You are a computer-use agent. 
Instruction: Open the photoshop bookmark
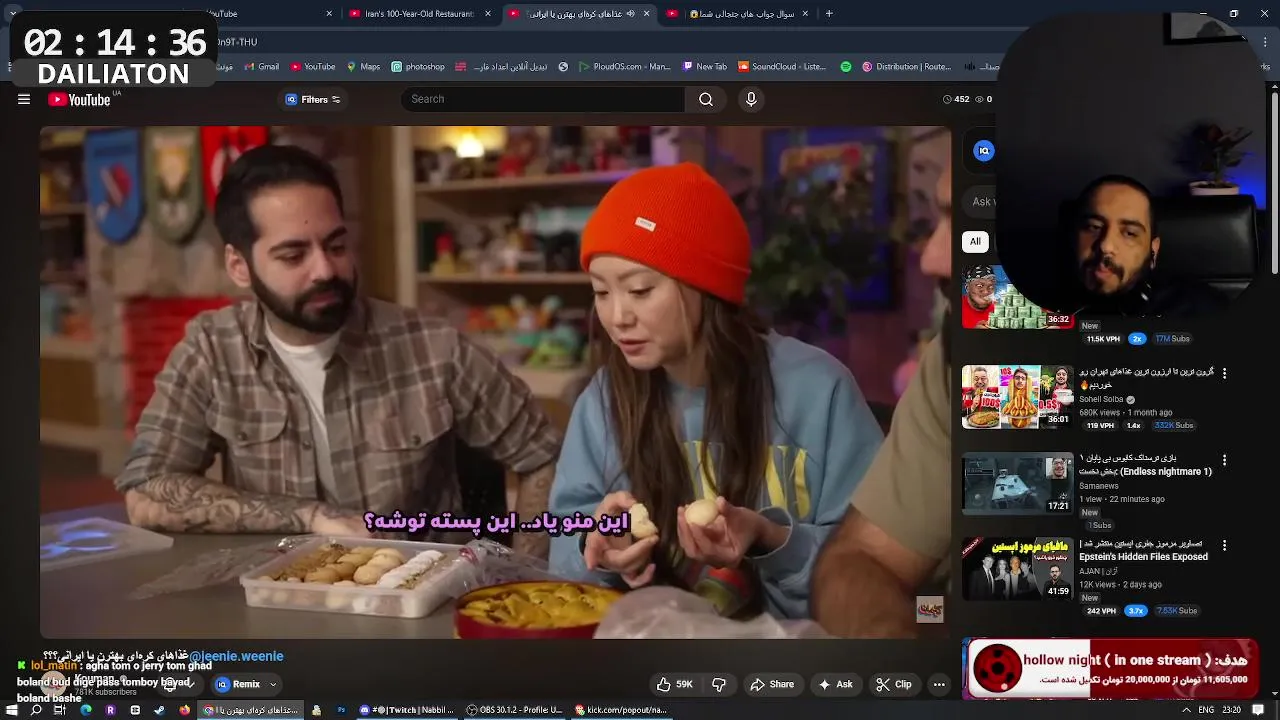coord(418,67)
